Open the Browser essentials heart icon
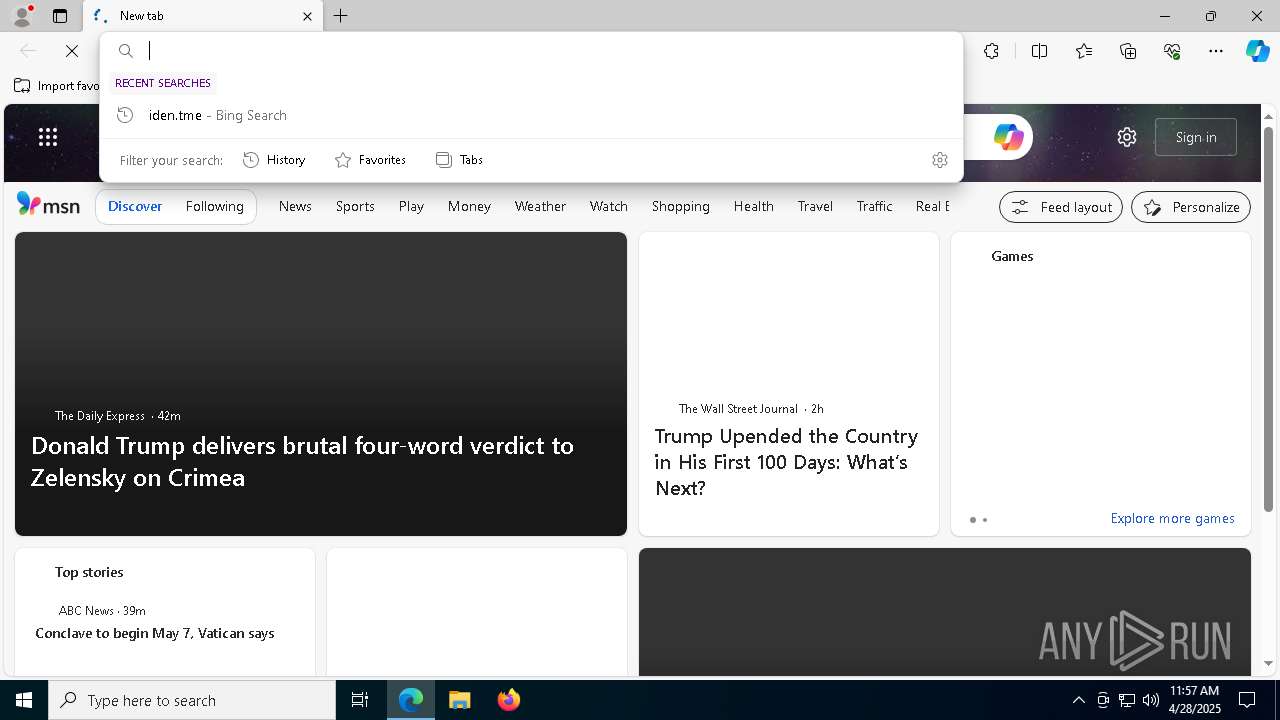This screenshot has width=1280, height=720. point(1172,51)
